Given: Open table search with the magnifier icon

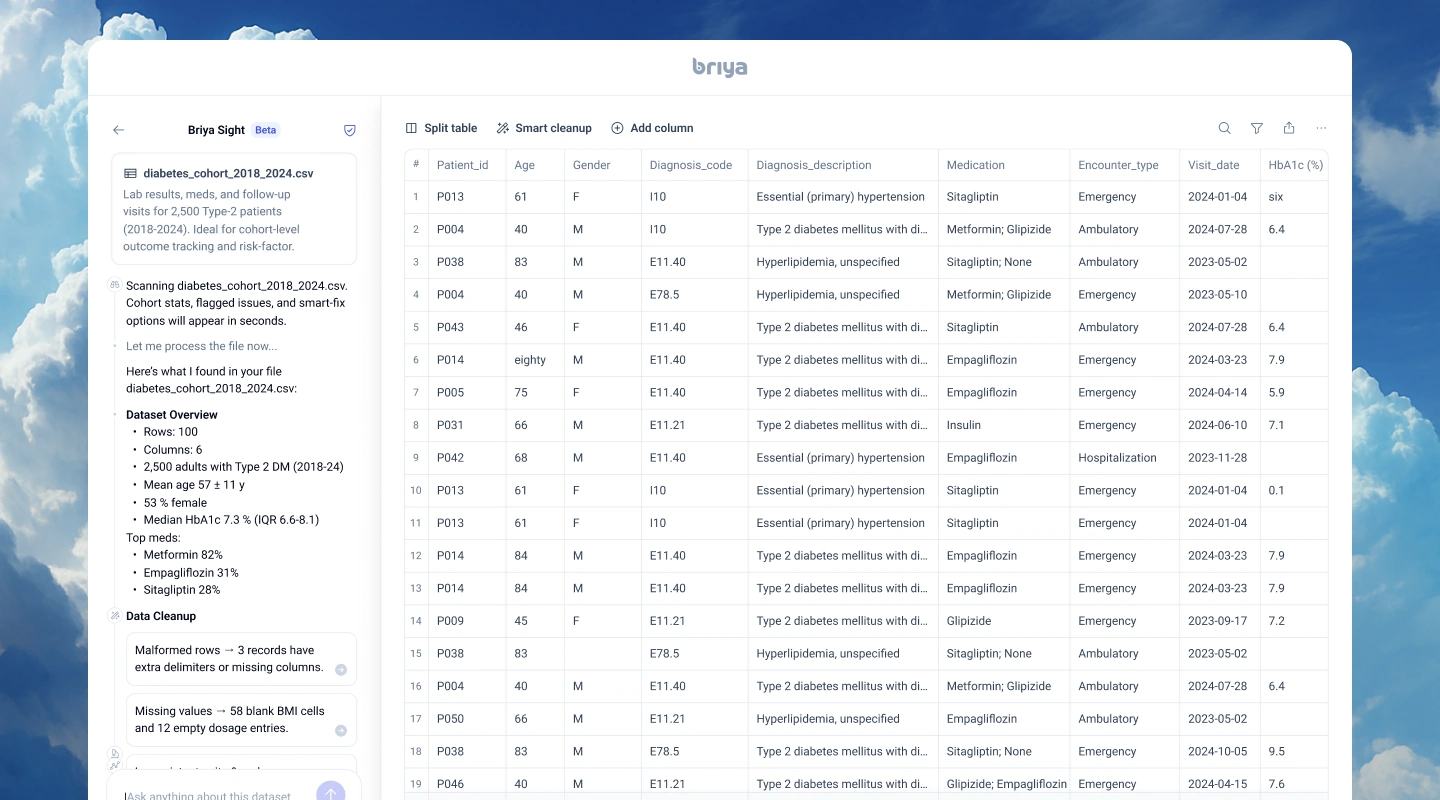Looking at the screenshot, I should [1224, 128].
